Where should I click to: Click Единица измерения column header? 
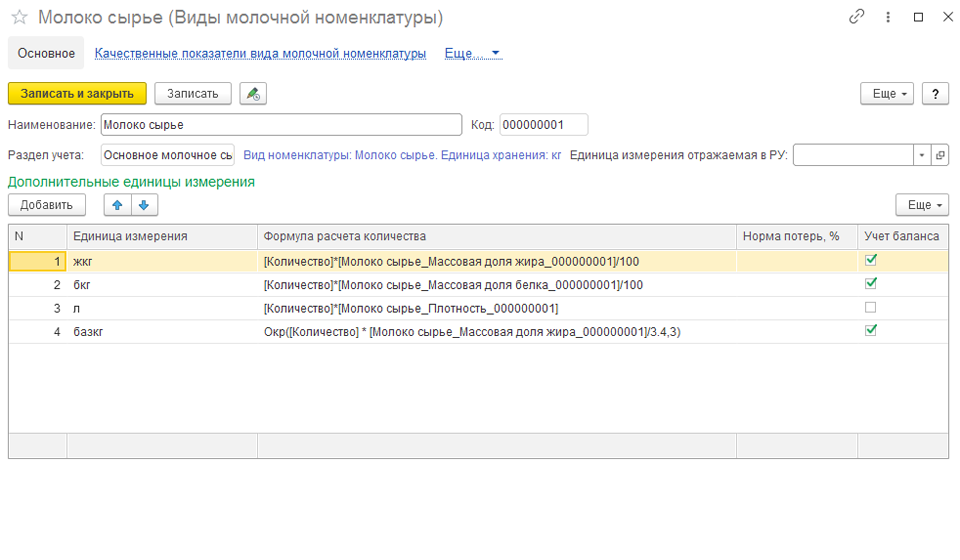[x=162, y=236]
